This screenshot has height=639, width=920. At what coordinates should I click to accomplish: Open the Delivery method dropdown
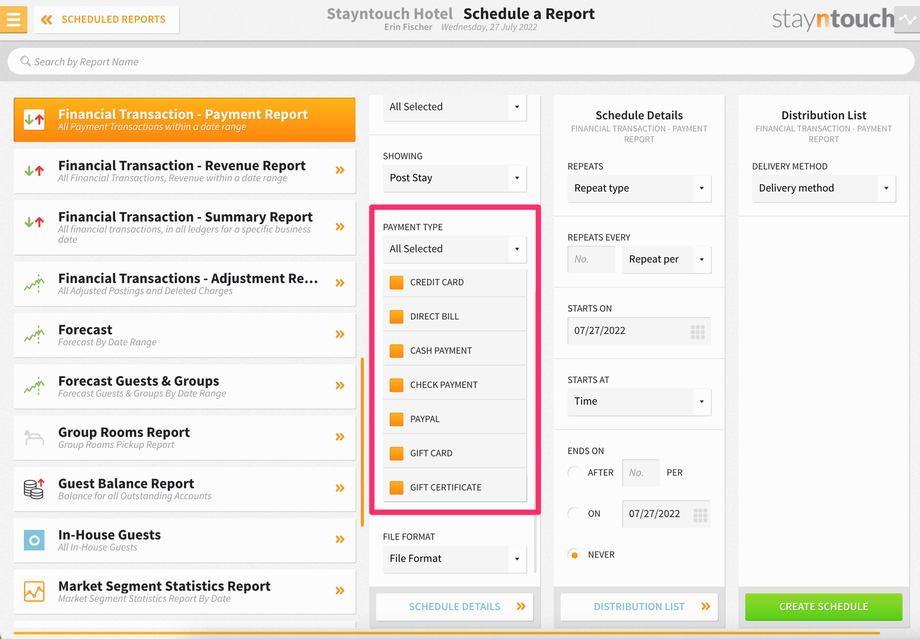[824, 188]
